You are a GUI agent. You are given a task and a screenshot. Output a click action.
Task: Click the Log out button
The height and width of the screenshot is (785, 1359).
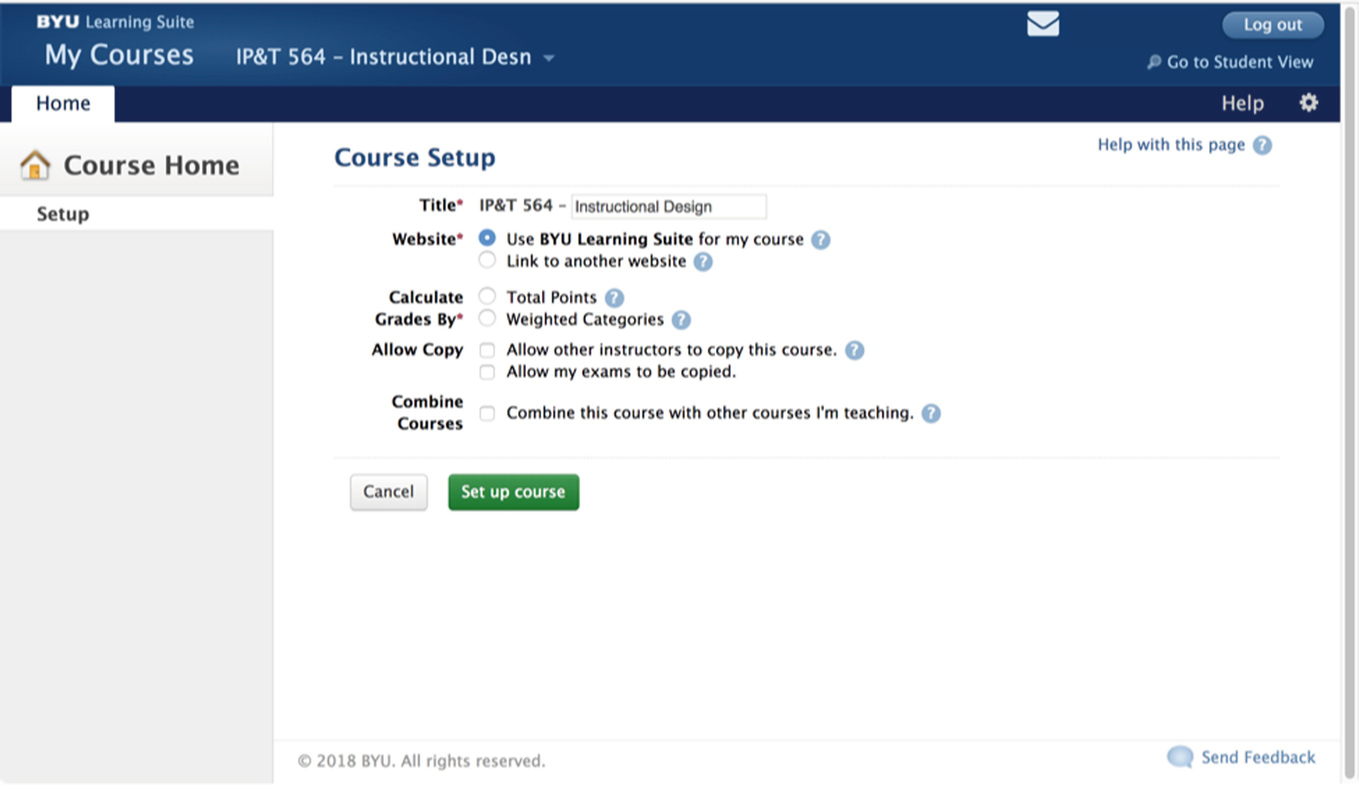1273,25
